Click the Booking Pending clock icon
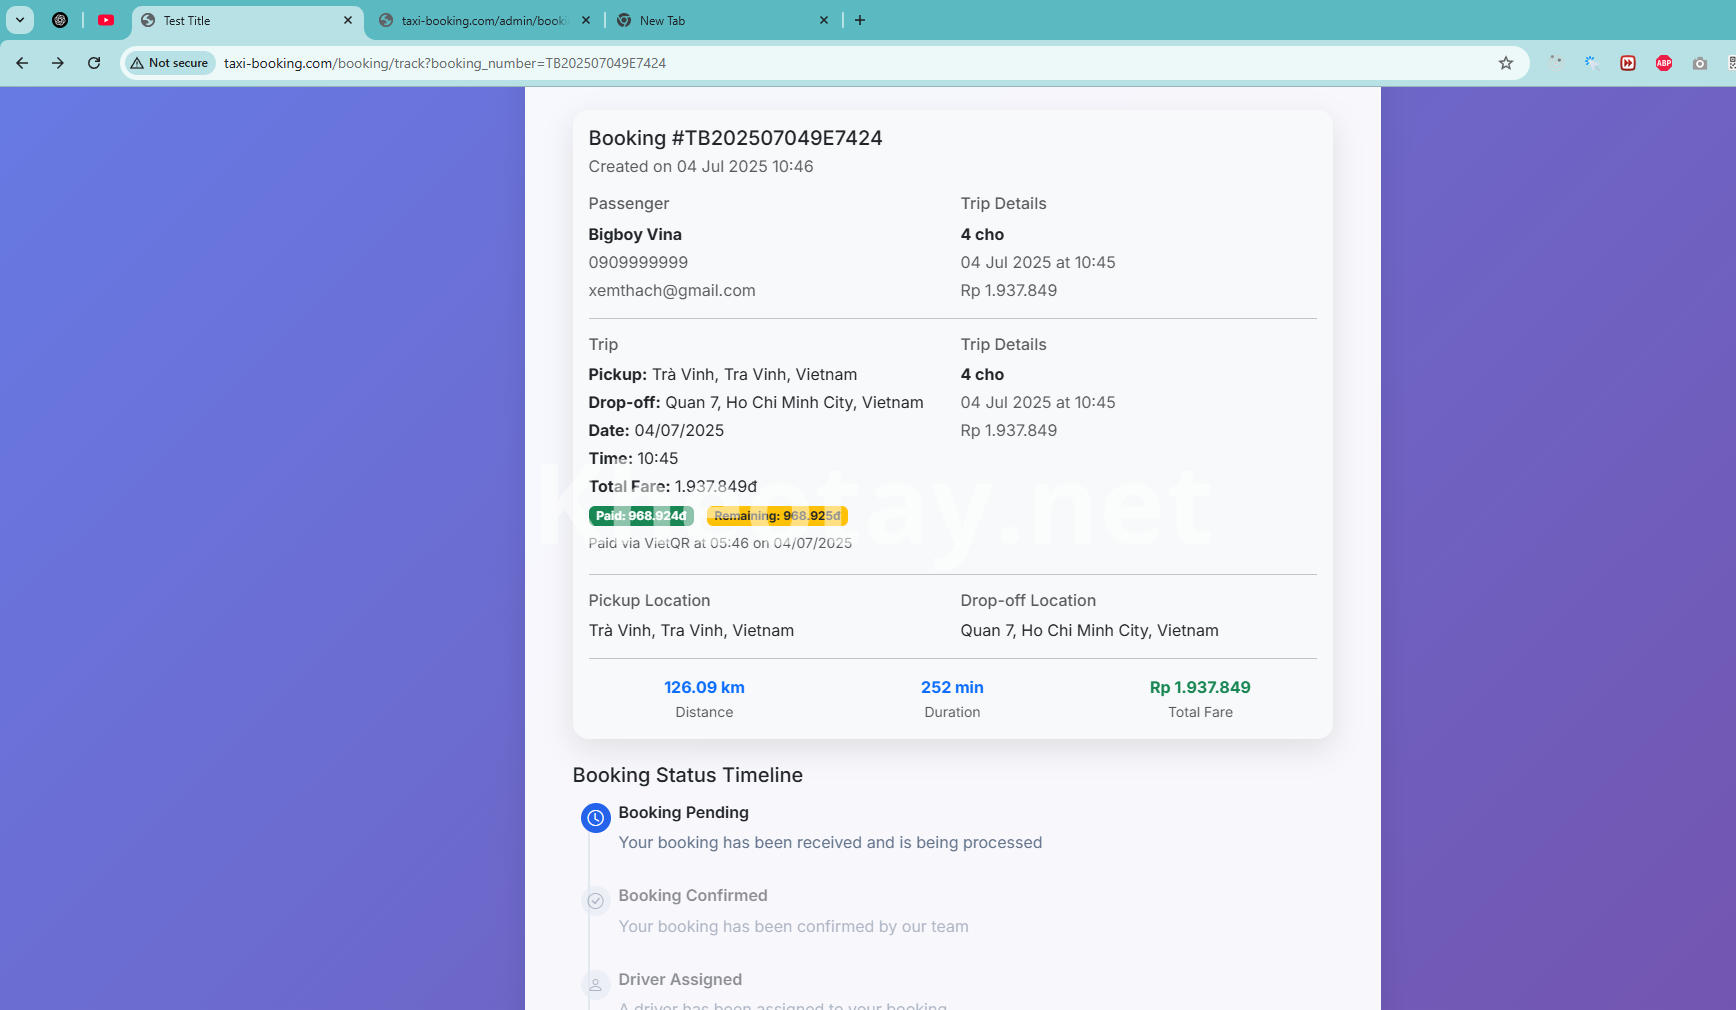Viewport: 1736px width, 1010px height. pyautogui.click(x=595, y=818)
